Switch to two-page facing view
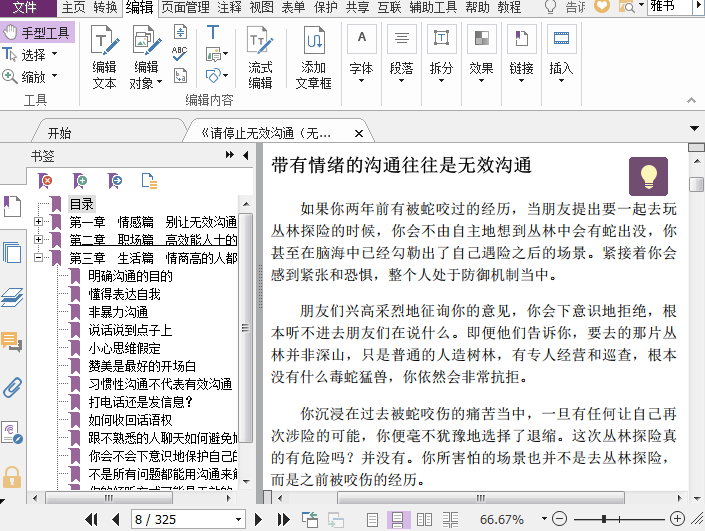 coord(424,519)
